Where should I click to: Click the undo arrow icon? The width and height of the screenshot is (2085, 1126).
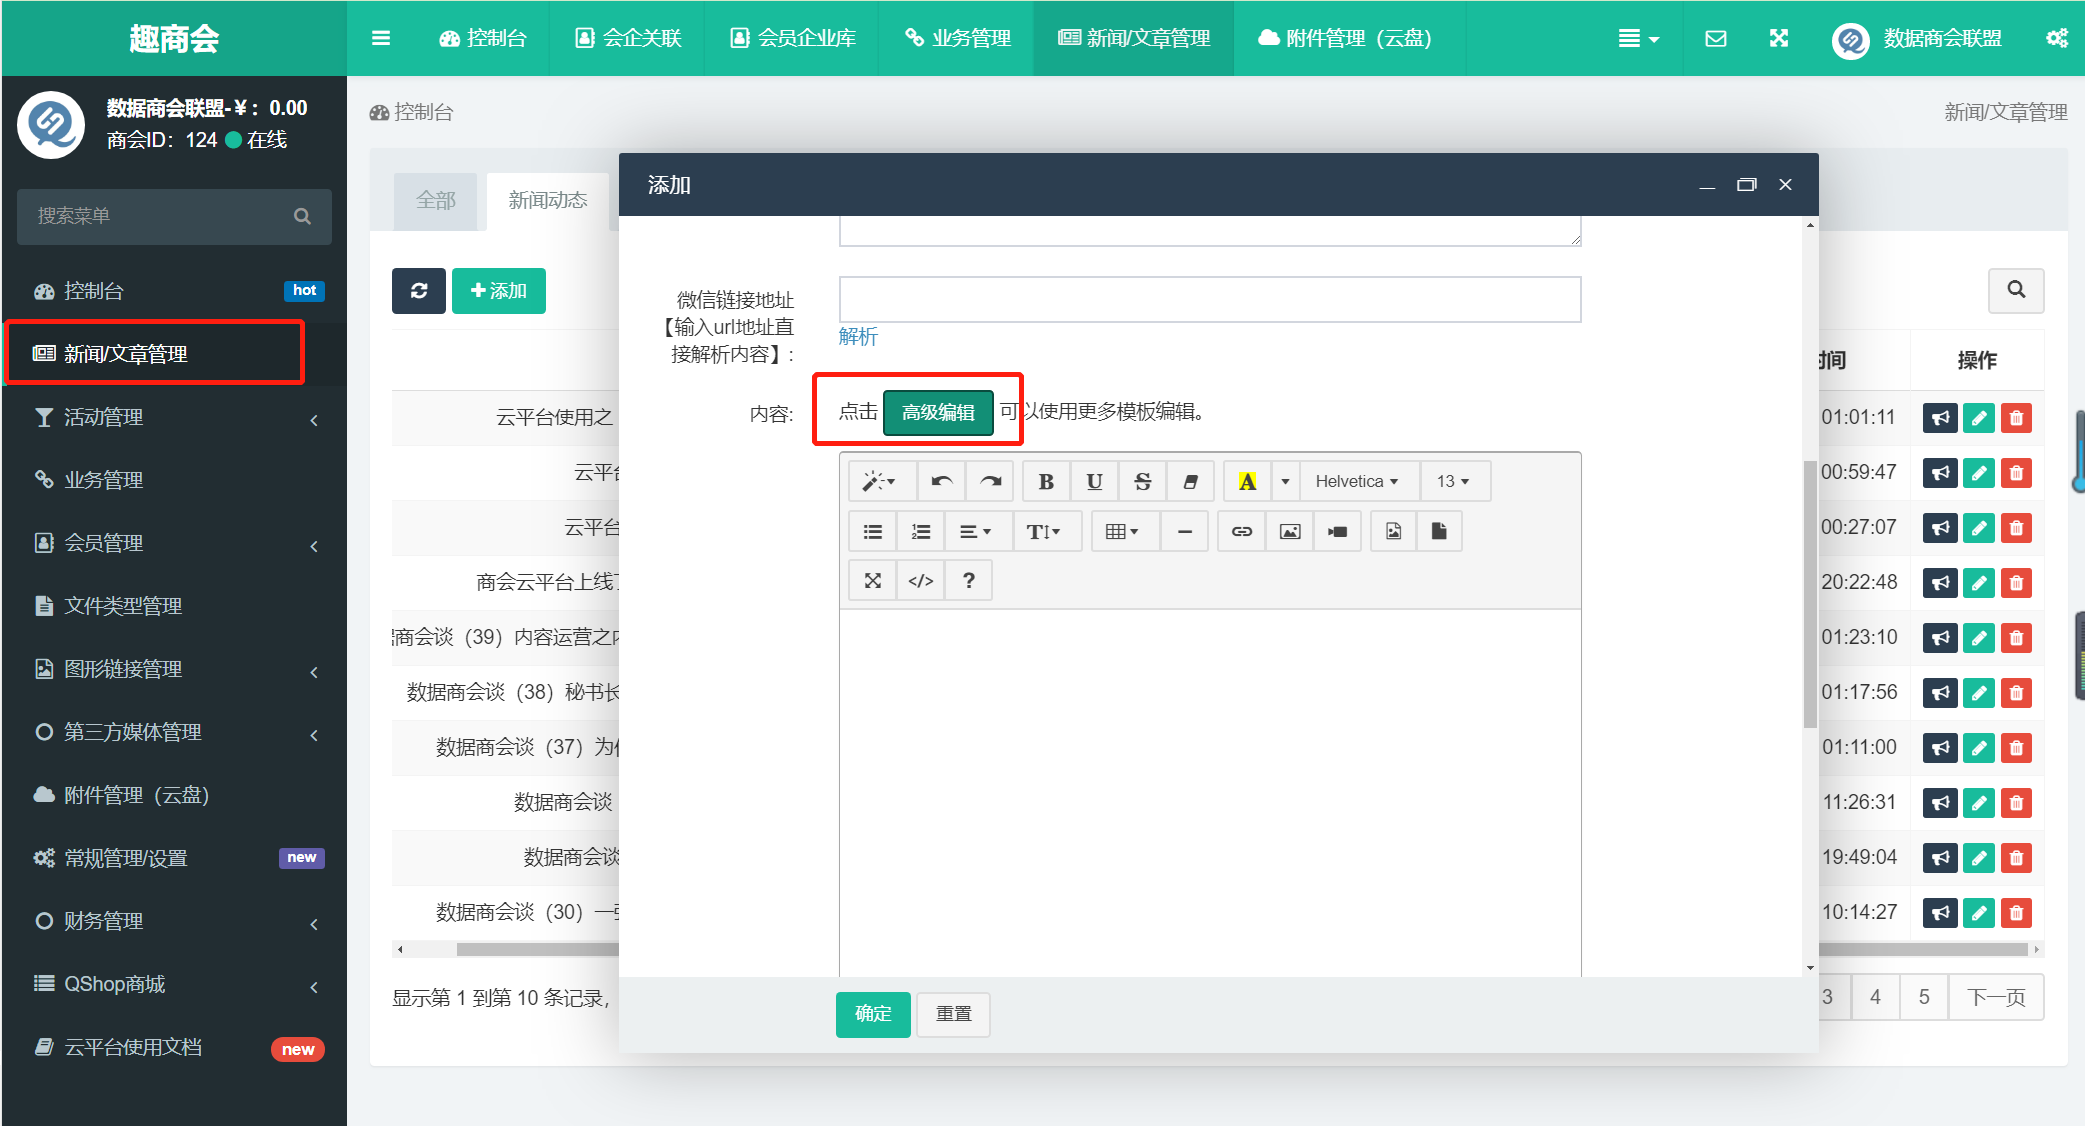(941, 482)
